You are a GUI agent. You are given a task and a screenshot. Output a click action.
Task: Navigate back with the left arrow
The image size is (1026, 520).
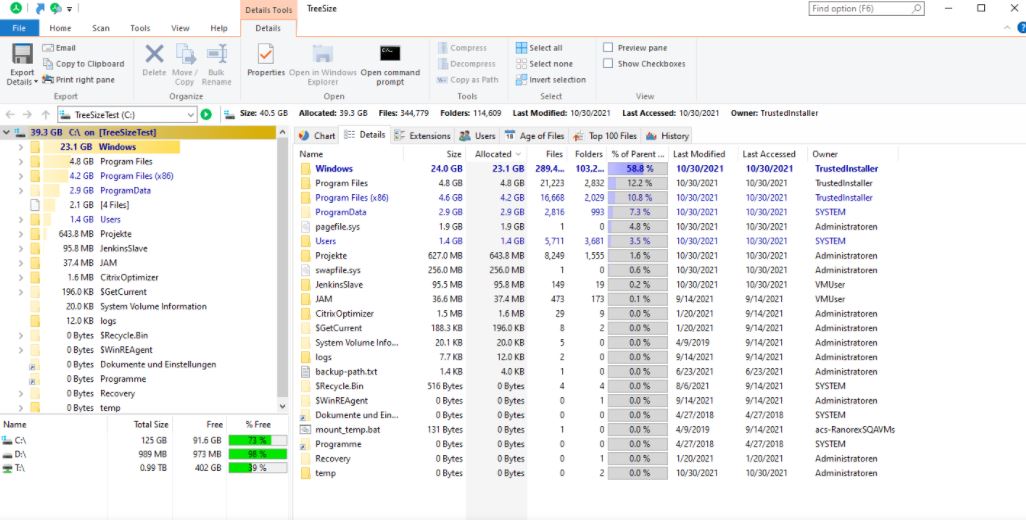click(10, 114)
